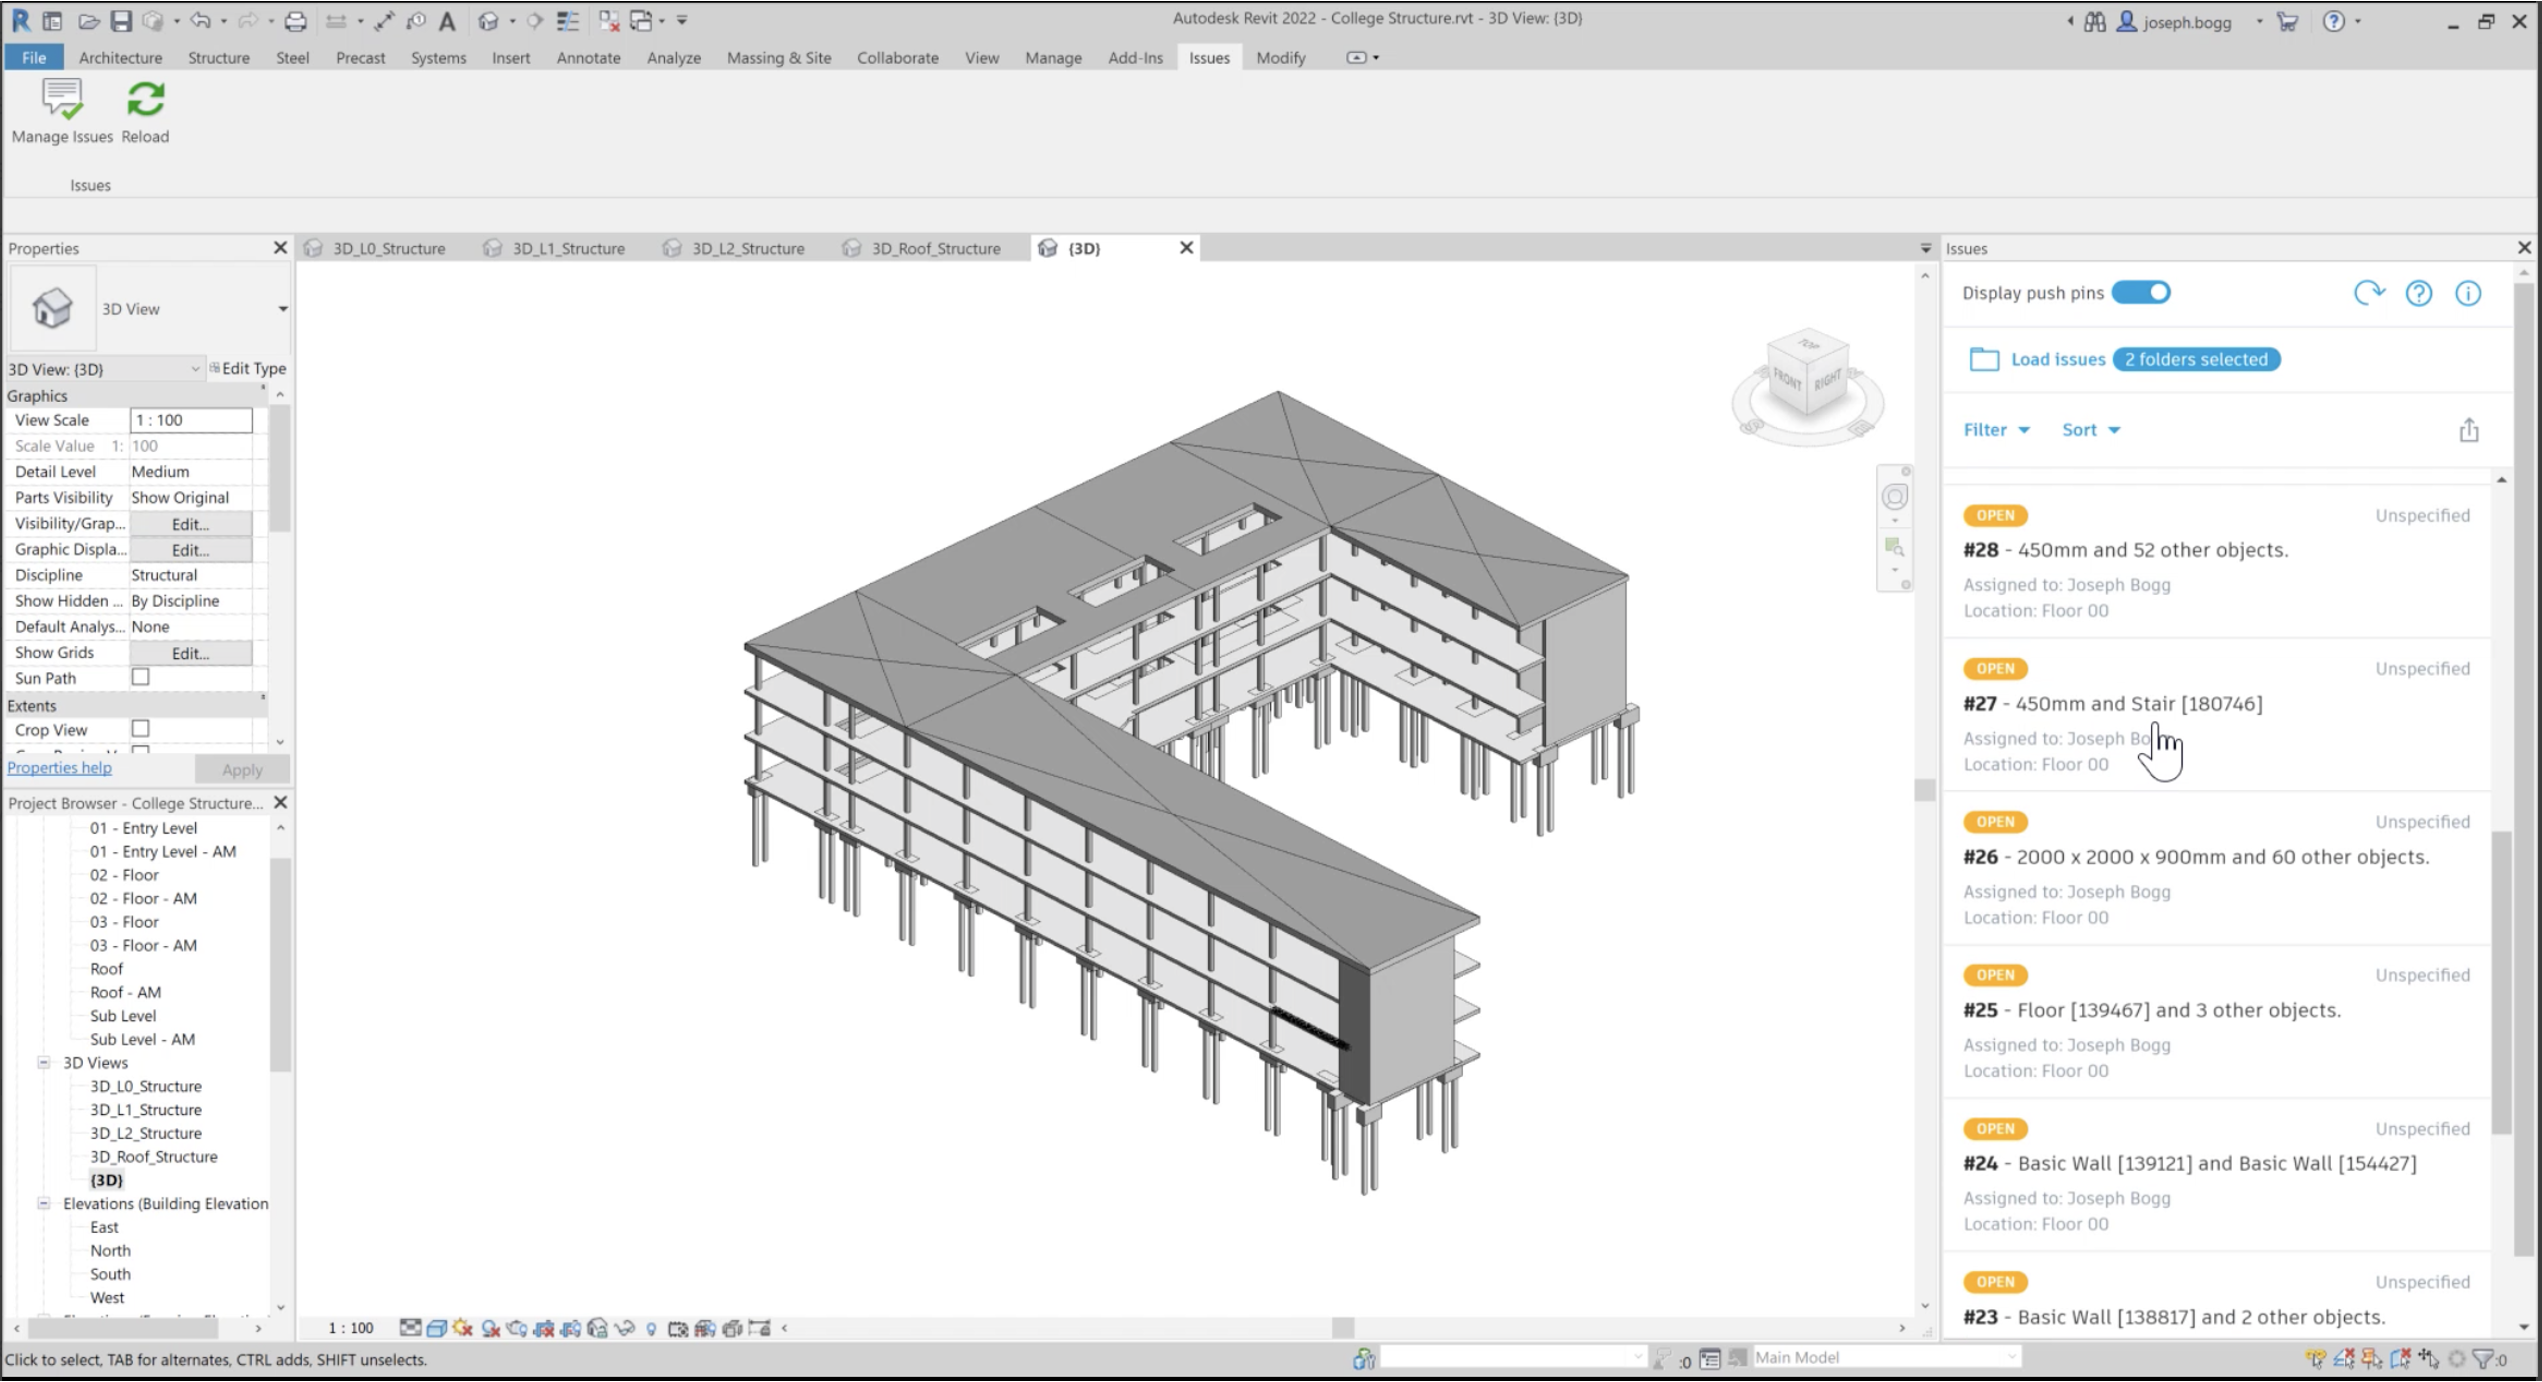Viewport: 2542px width, 1382px height.
Task: Click the Print icon in quick access toolbar
Action: [295, 20]
